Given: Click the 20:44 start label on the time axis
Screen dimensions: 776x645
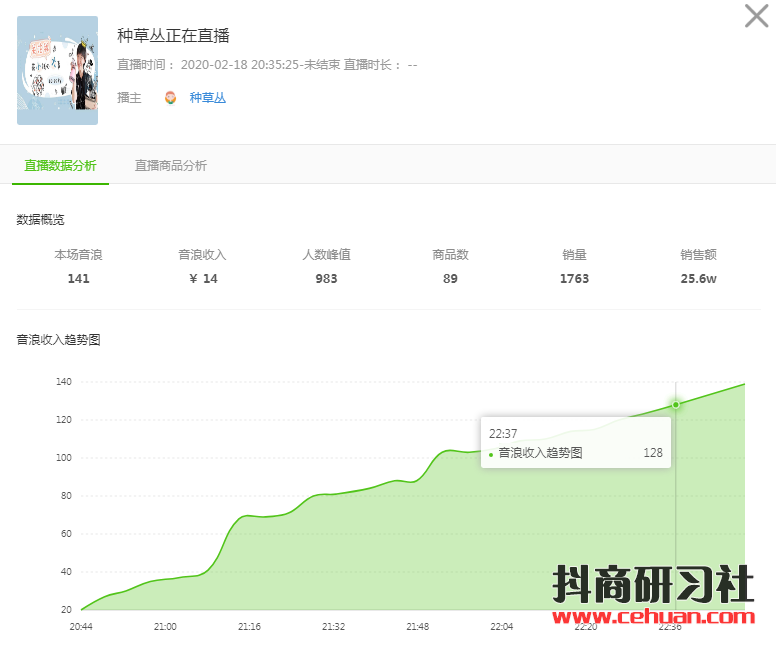Looking at the screenshot, I should click(82, 627).
